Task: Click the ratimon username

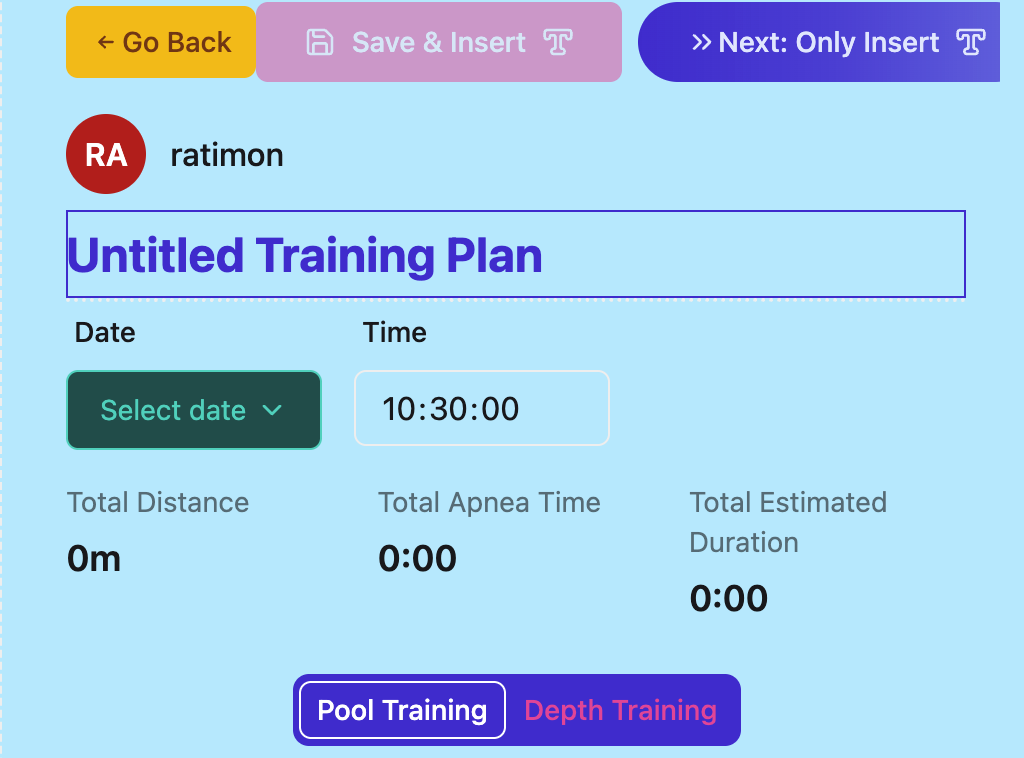Action: (227, 155)
